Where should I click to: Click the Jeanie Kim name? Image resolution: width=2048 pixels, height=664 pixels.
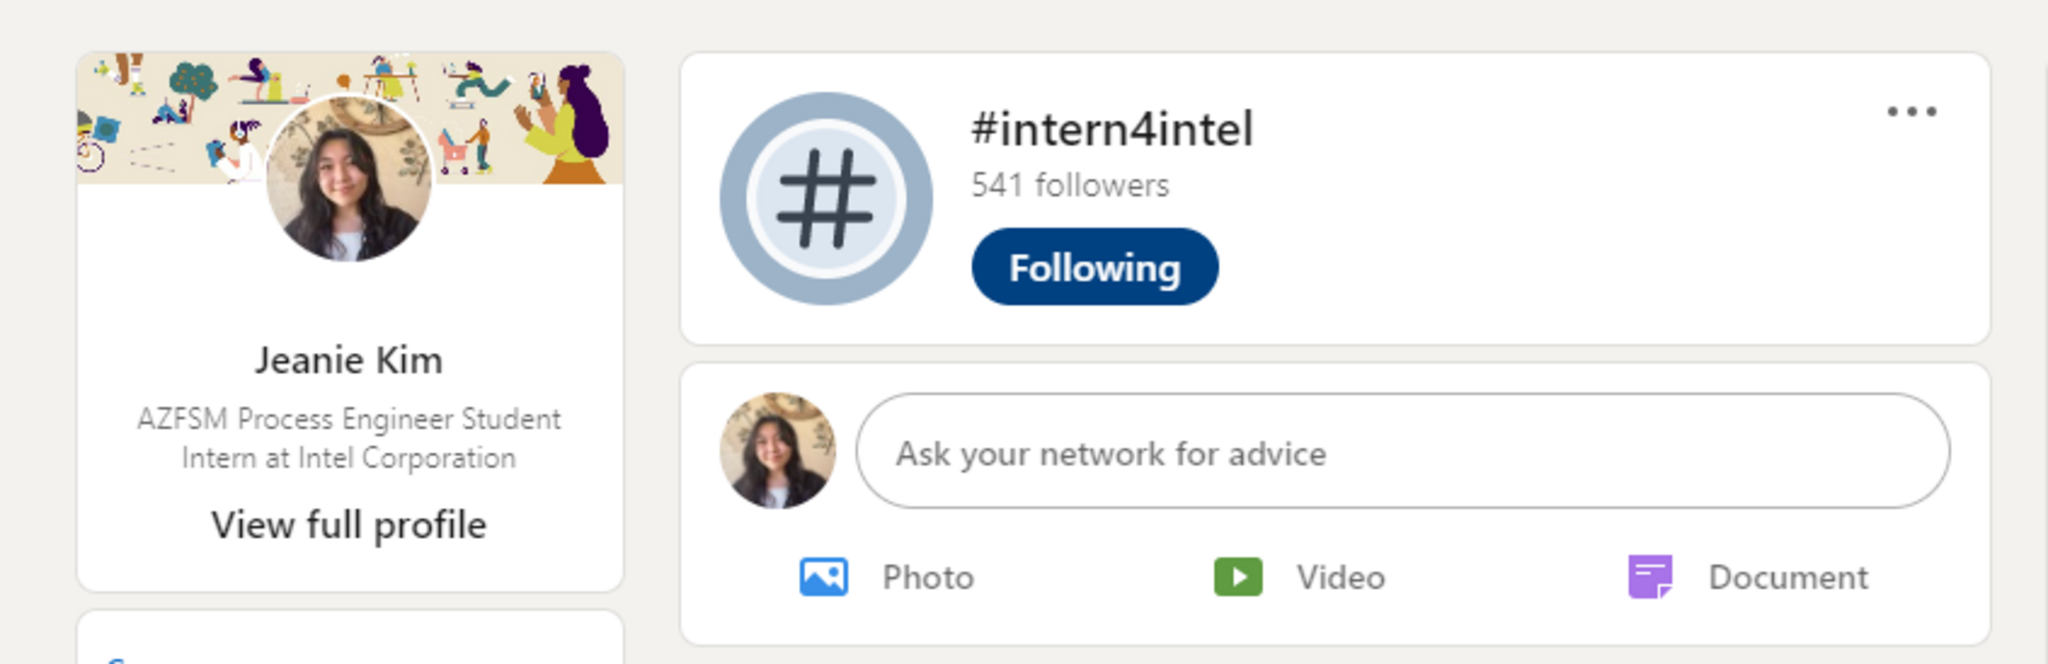click(348, 360)
